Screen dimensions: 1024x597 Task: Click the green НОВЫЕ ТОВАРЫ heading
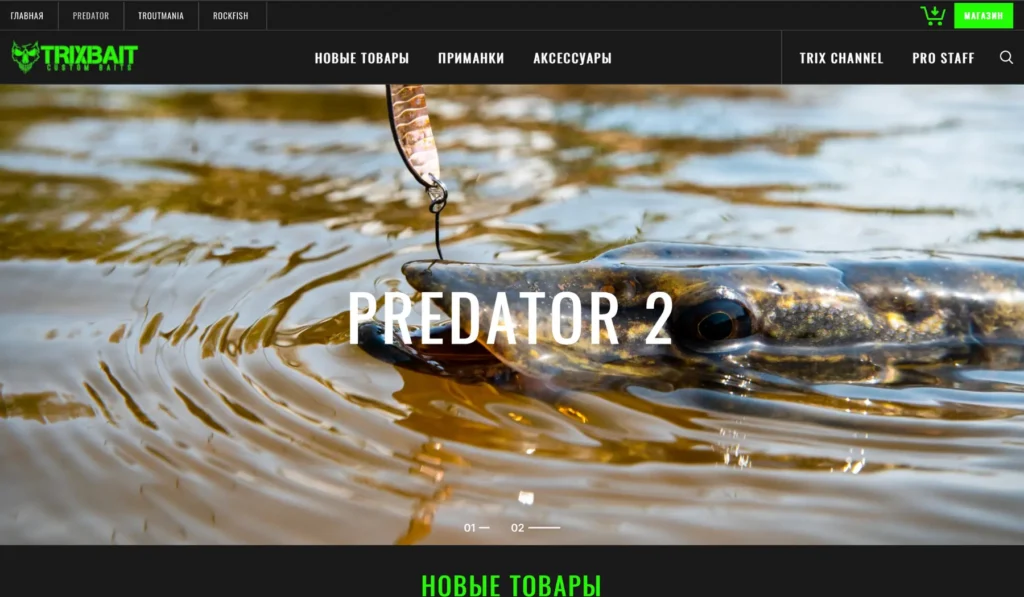point(511,585)
